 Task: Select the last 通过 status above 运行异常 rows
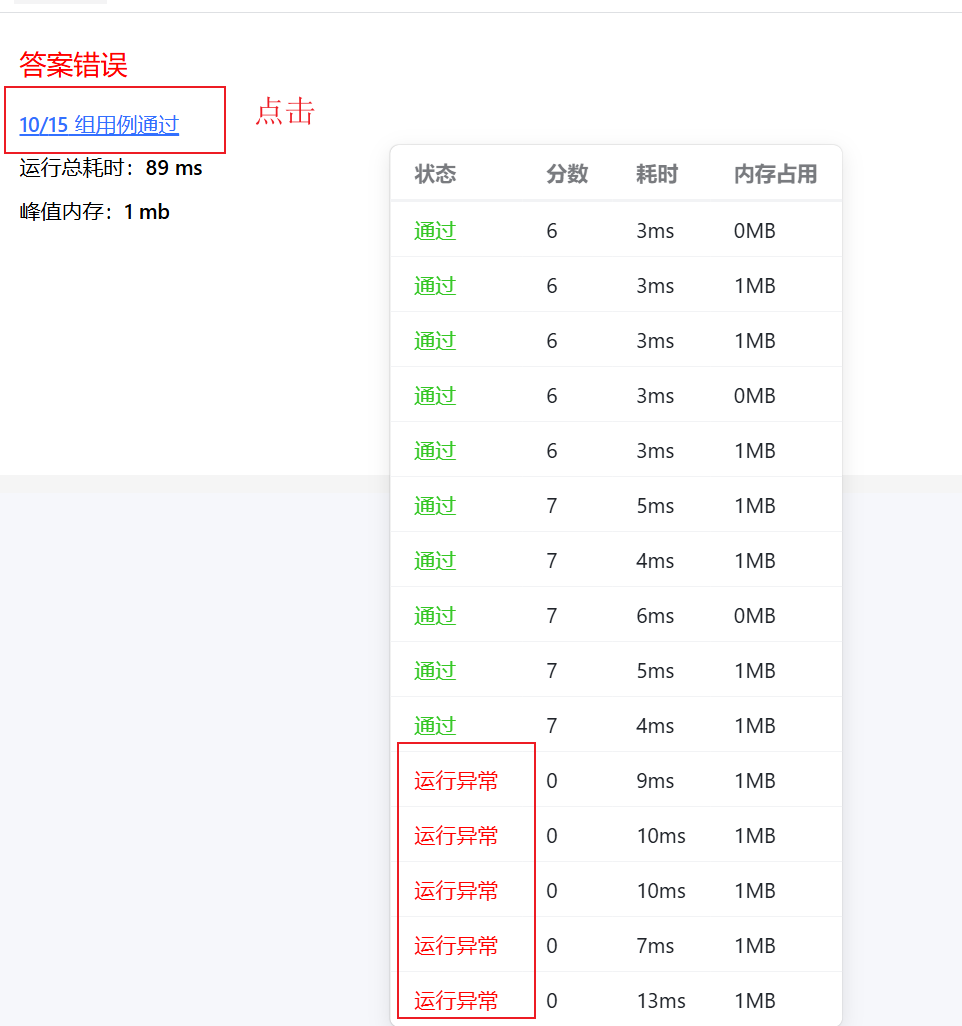coord(435,726)
